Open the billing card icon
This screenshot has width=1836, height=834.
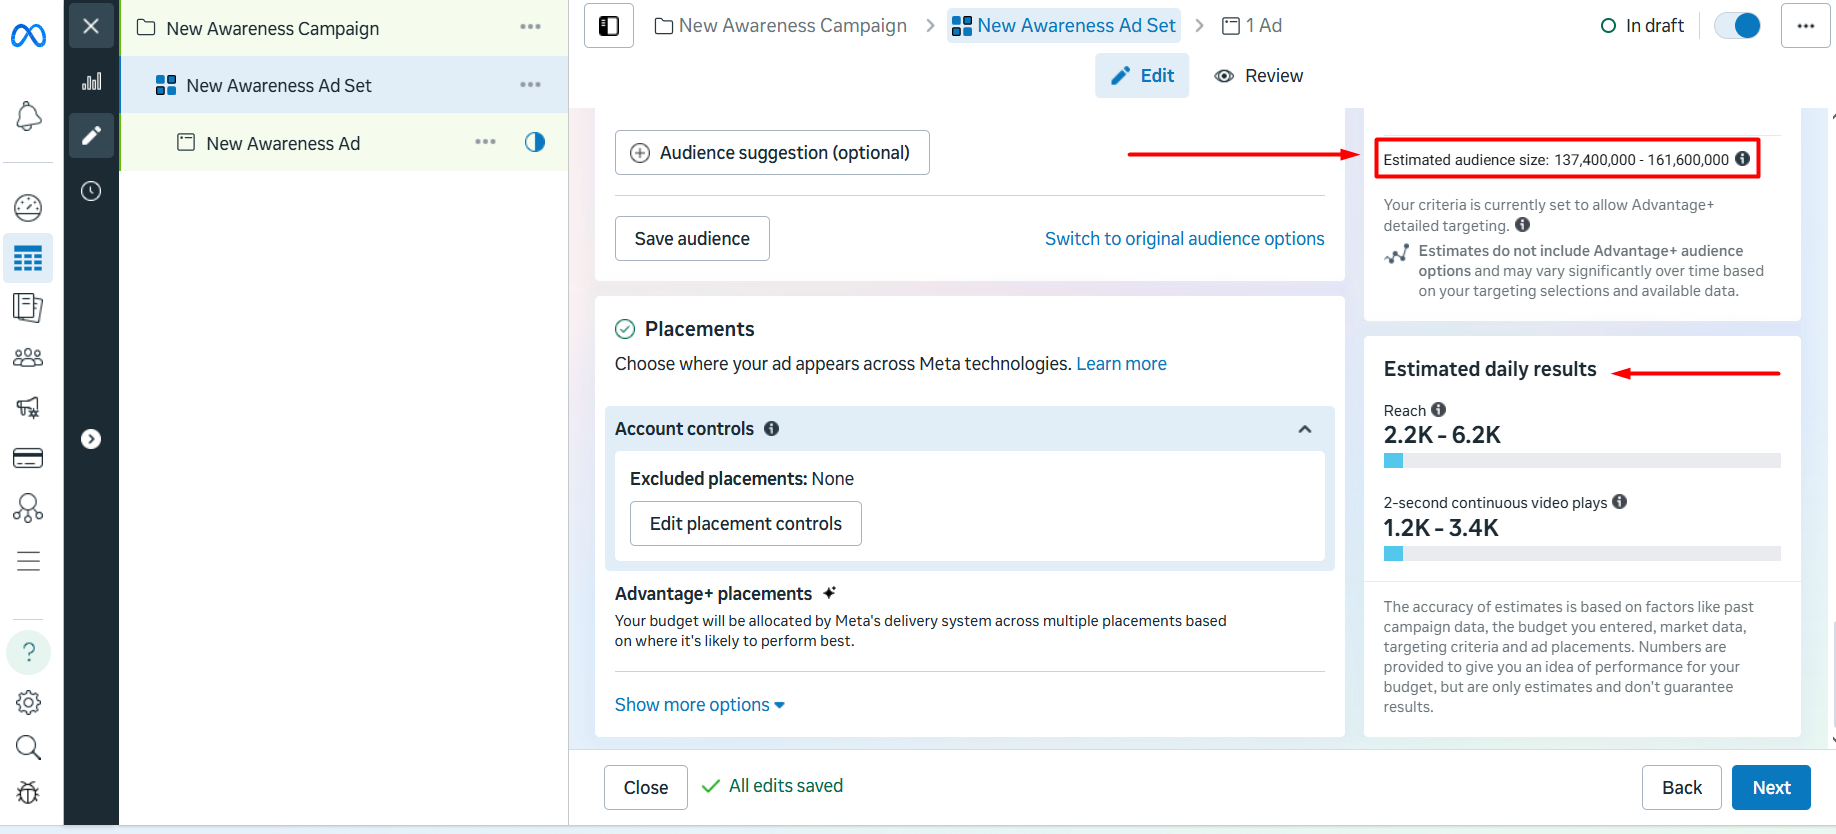tap(28, 458)
